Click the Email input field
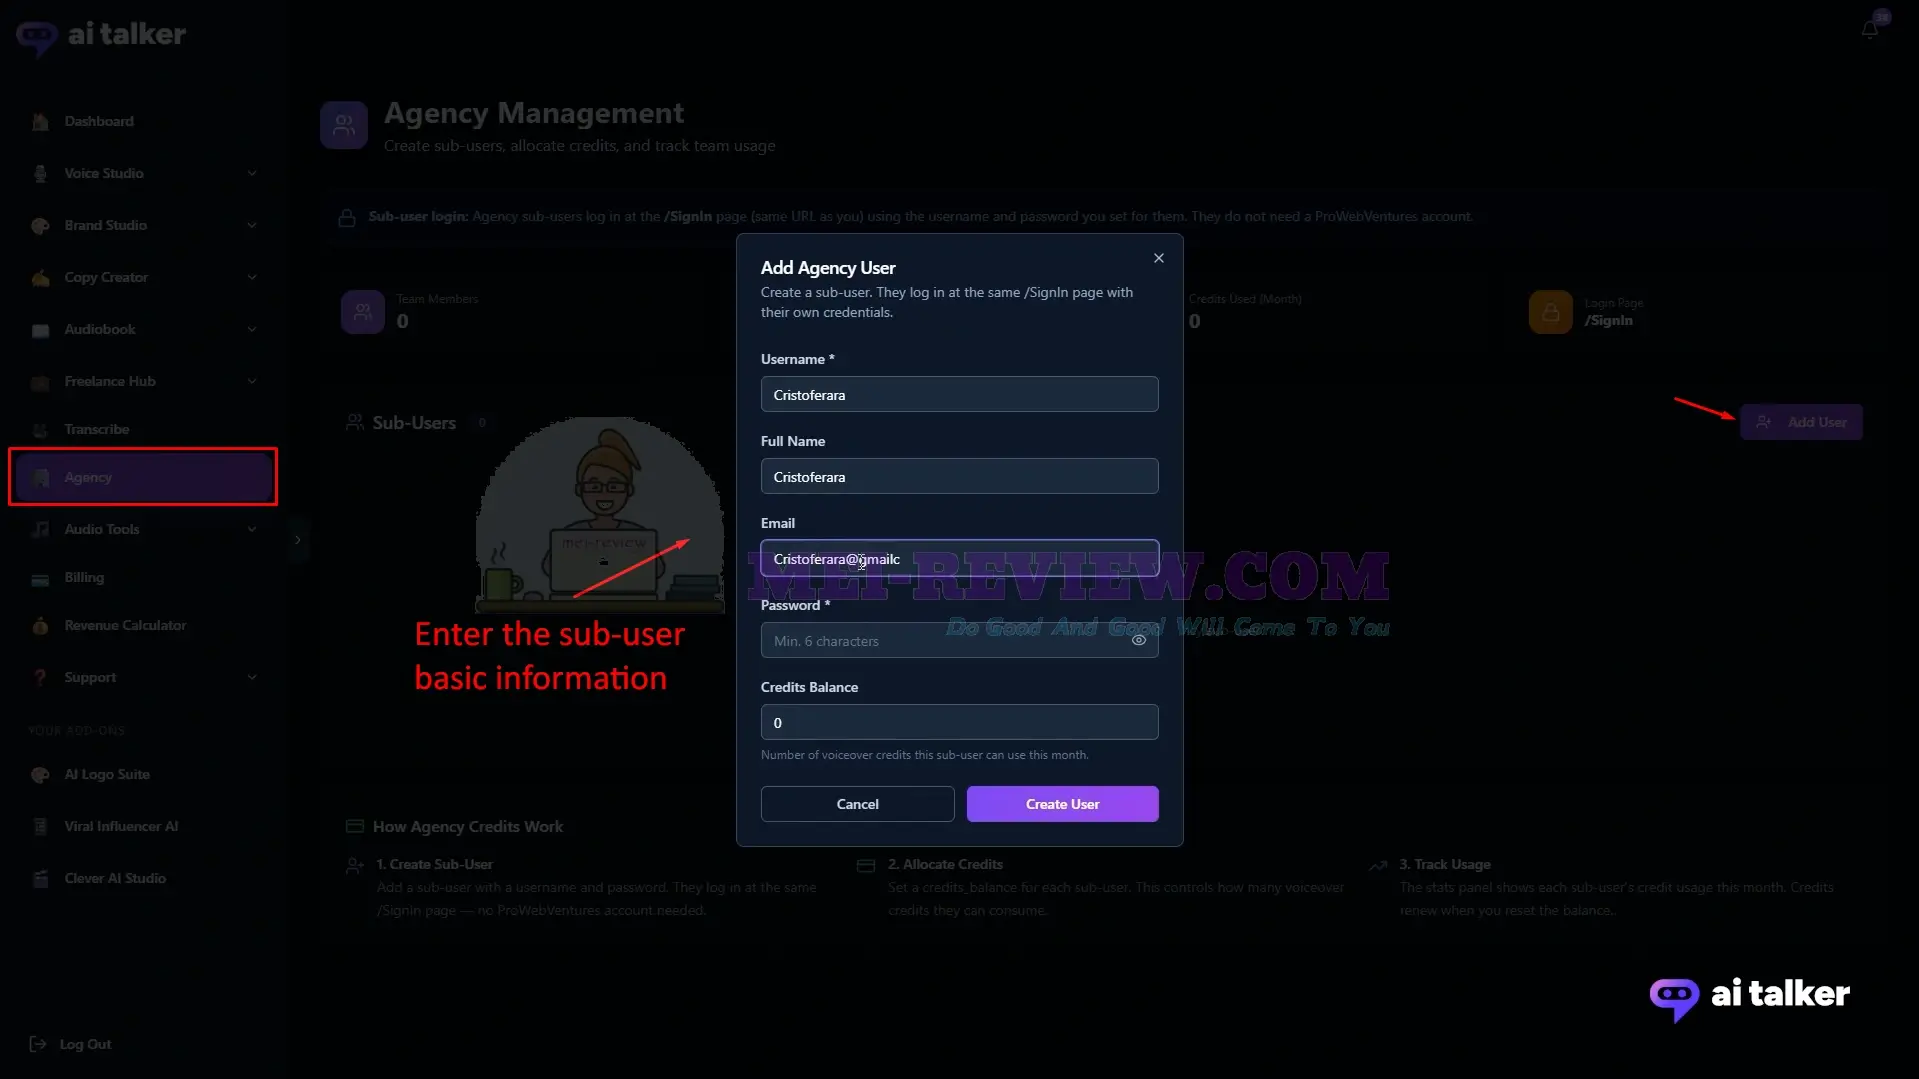 click(x=959, y=558)
